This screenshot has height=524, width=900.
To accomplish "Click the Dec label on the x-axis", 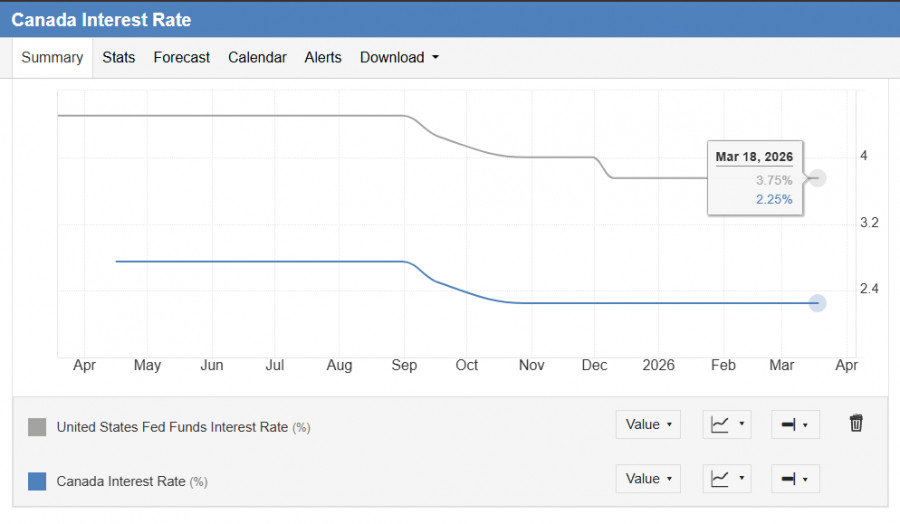I will tap(594, 365).
